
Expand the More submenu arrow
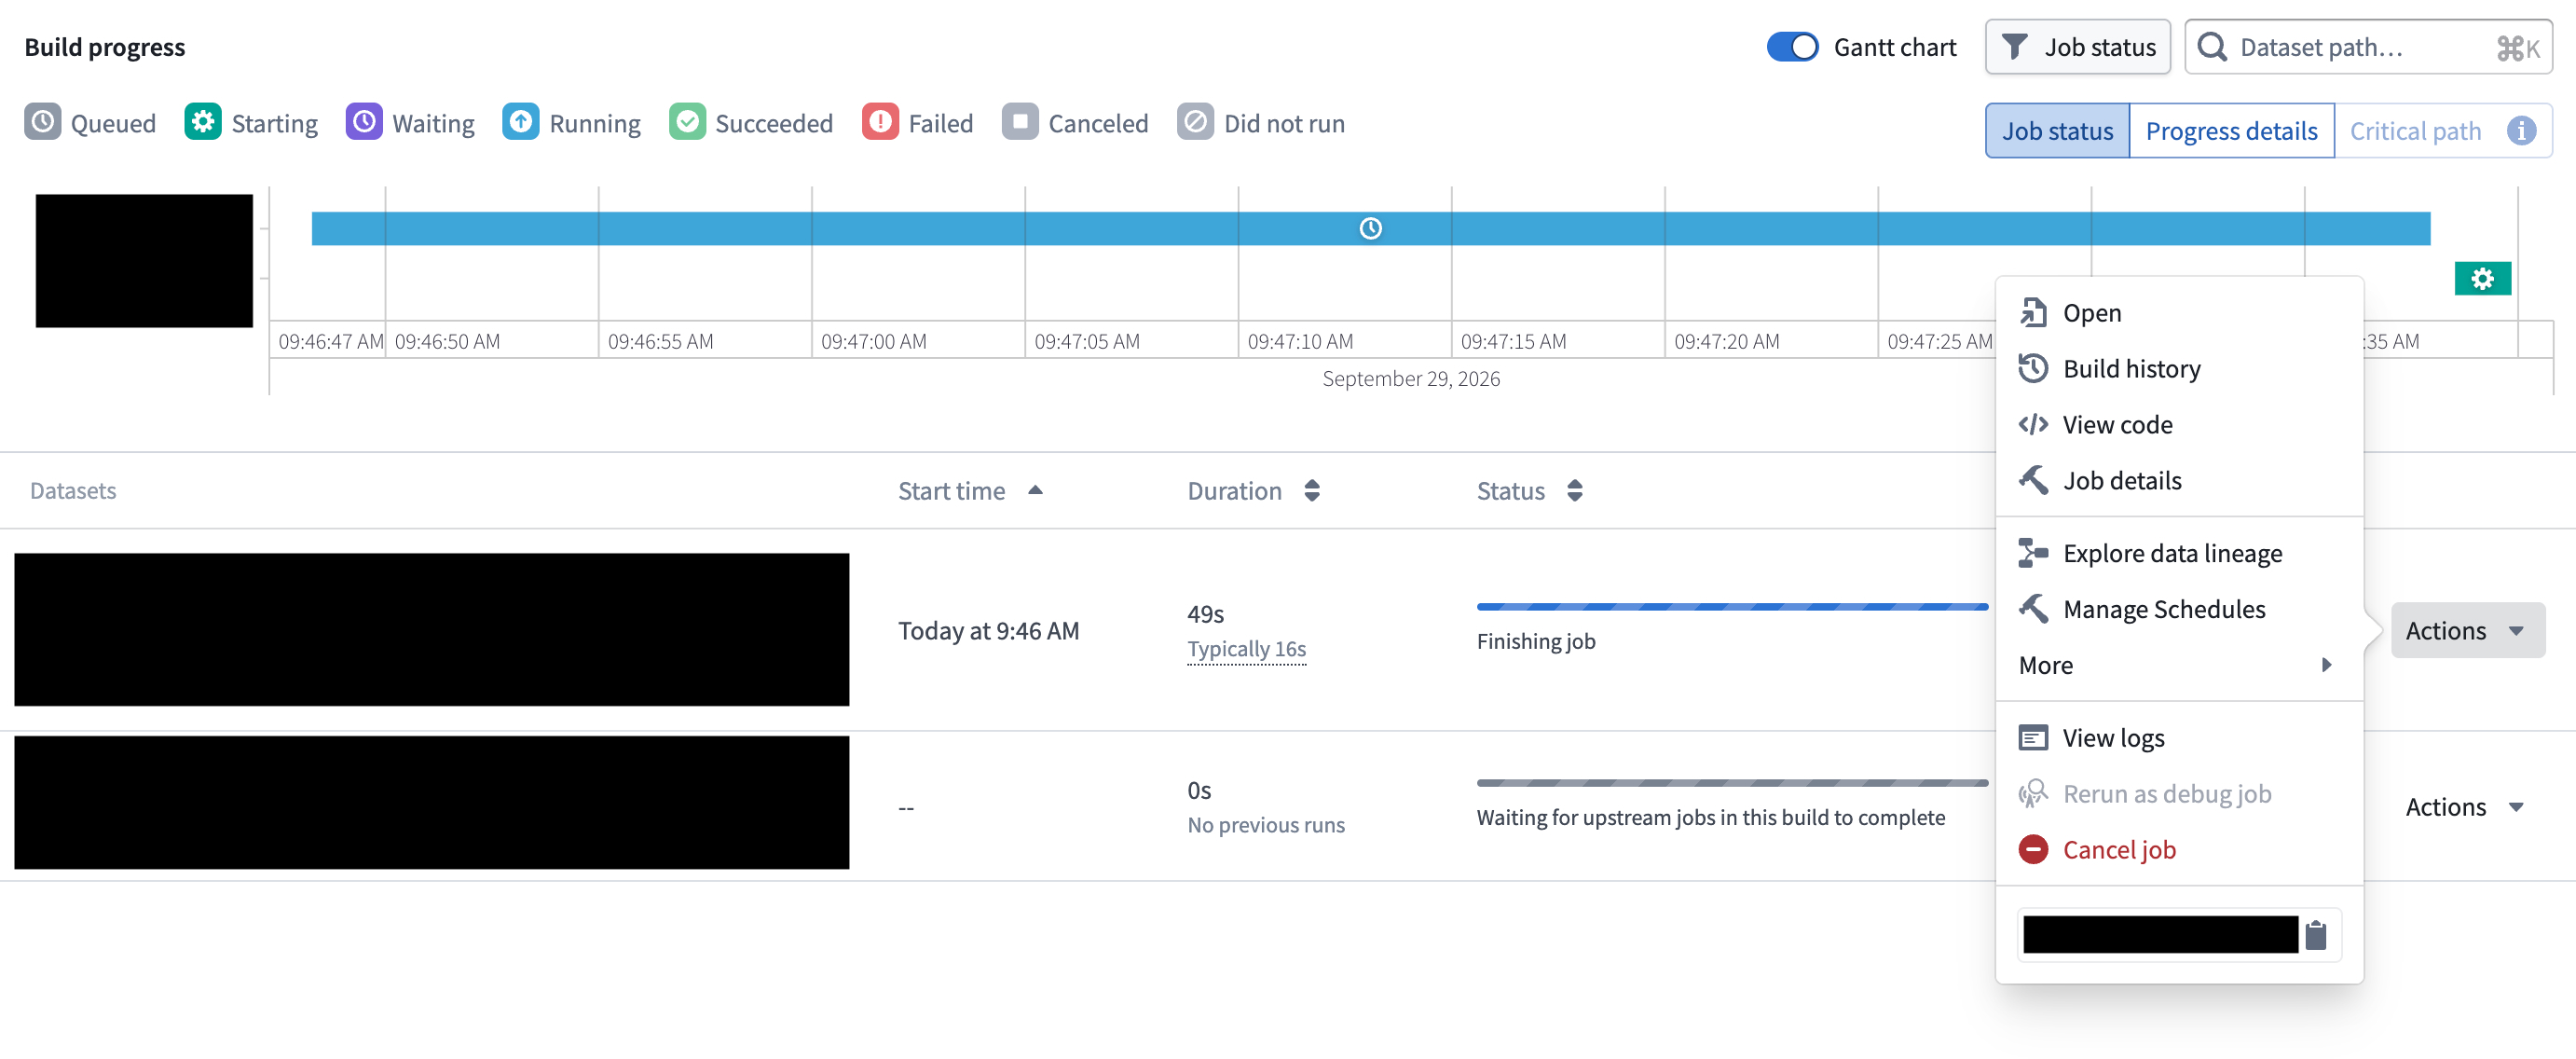tap(2326, 665)
